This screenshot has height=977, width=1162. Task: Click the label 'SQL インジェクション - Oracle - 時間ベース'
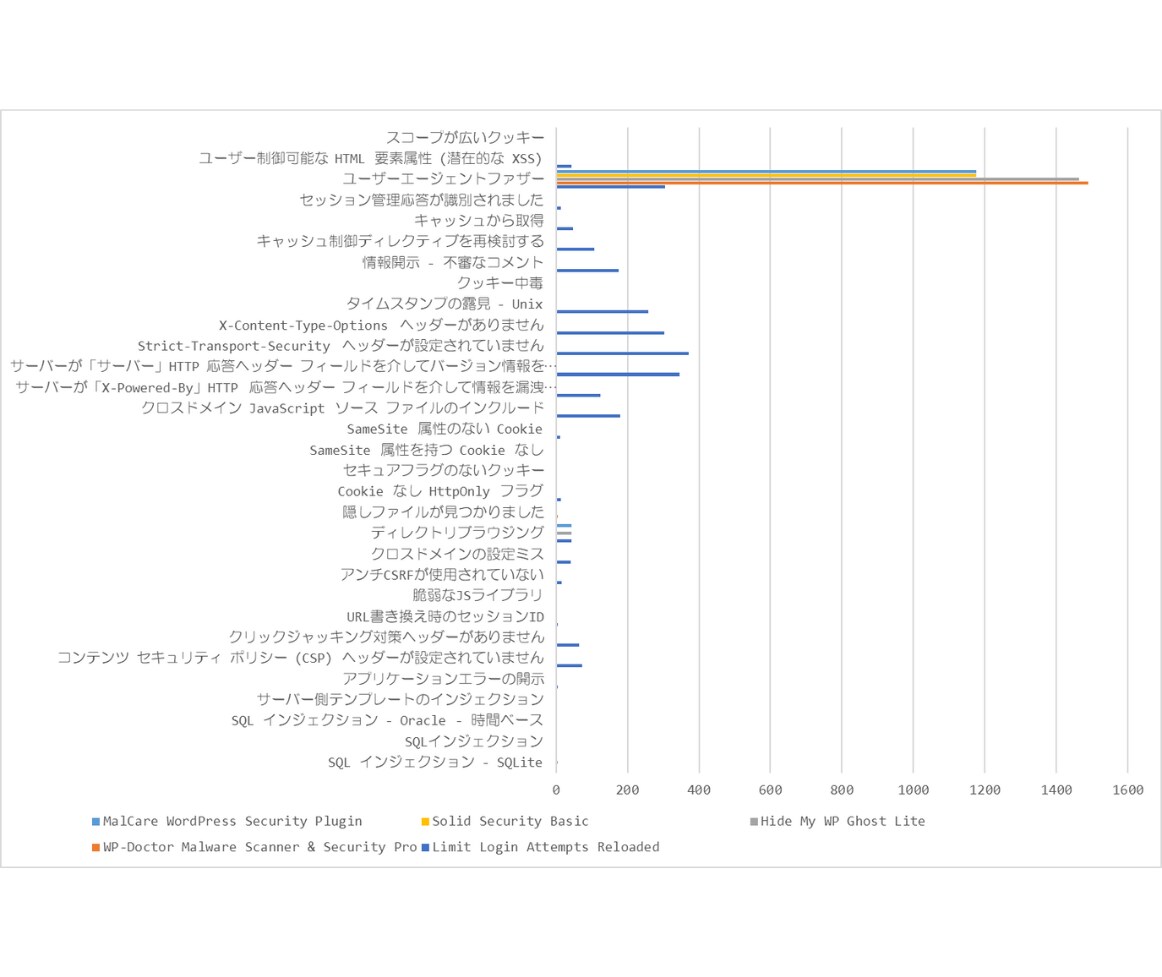387,721
